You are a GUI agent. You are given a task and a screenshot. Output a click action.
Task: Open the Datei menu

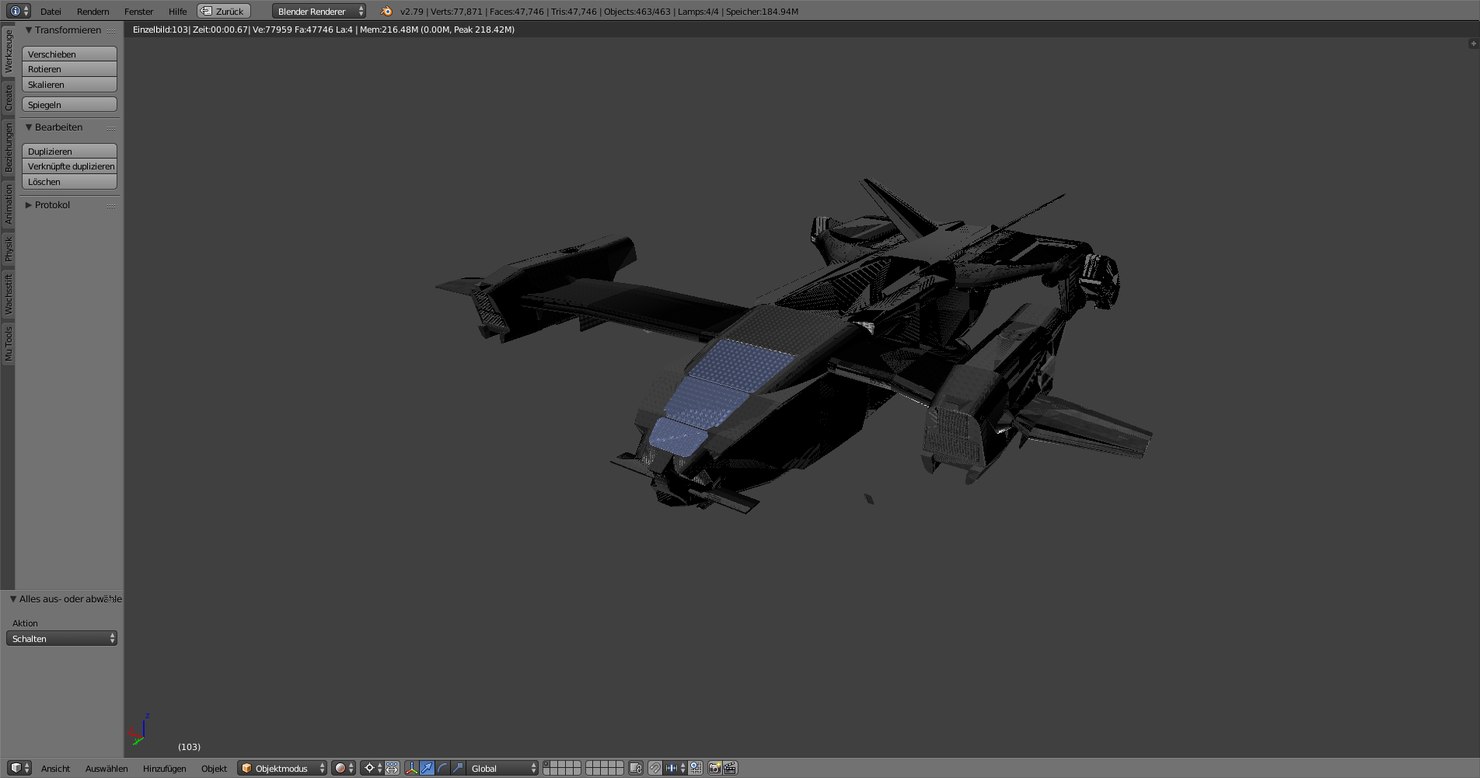coord(50,11)
